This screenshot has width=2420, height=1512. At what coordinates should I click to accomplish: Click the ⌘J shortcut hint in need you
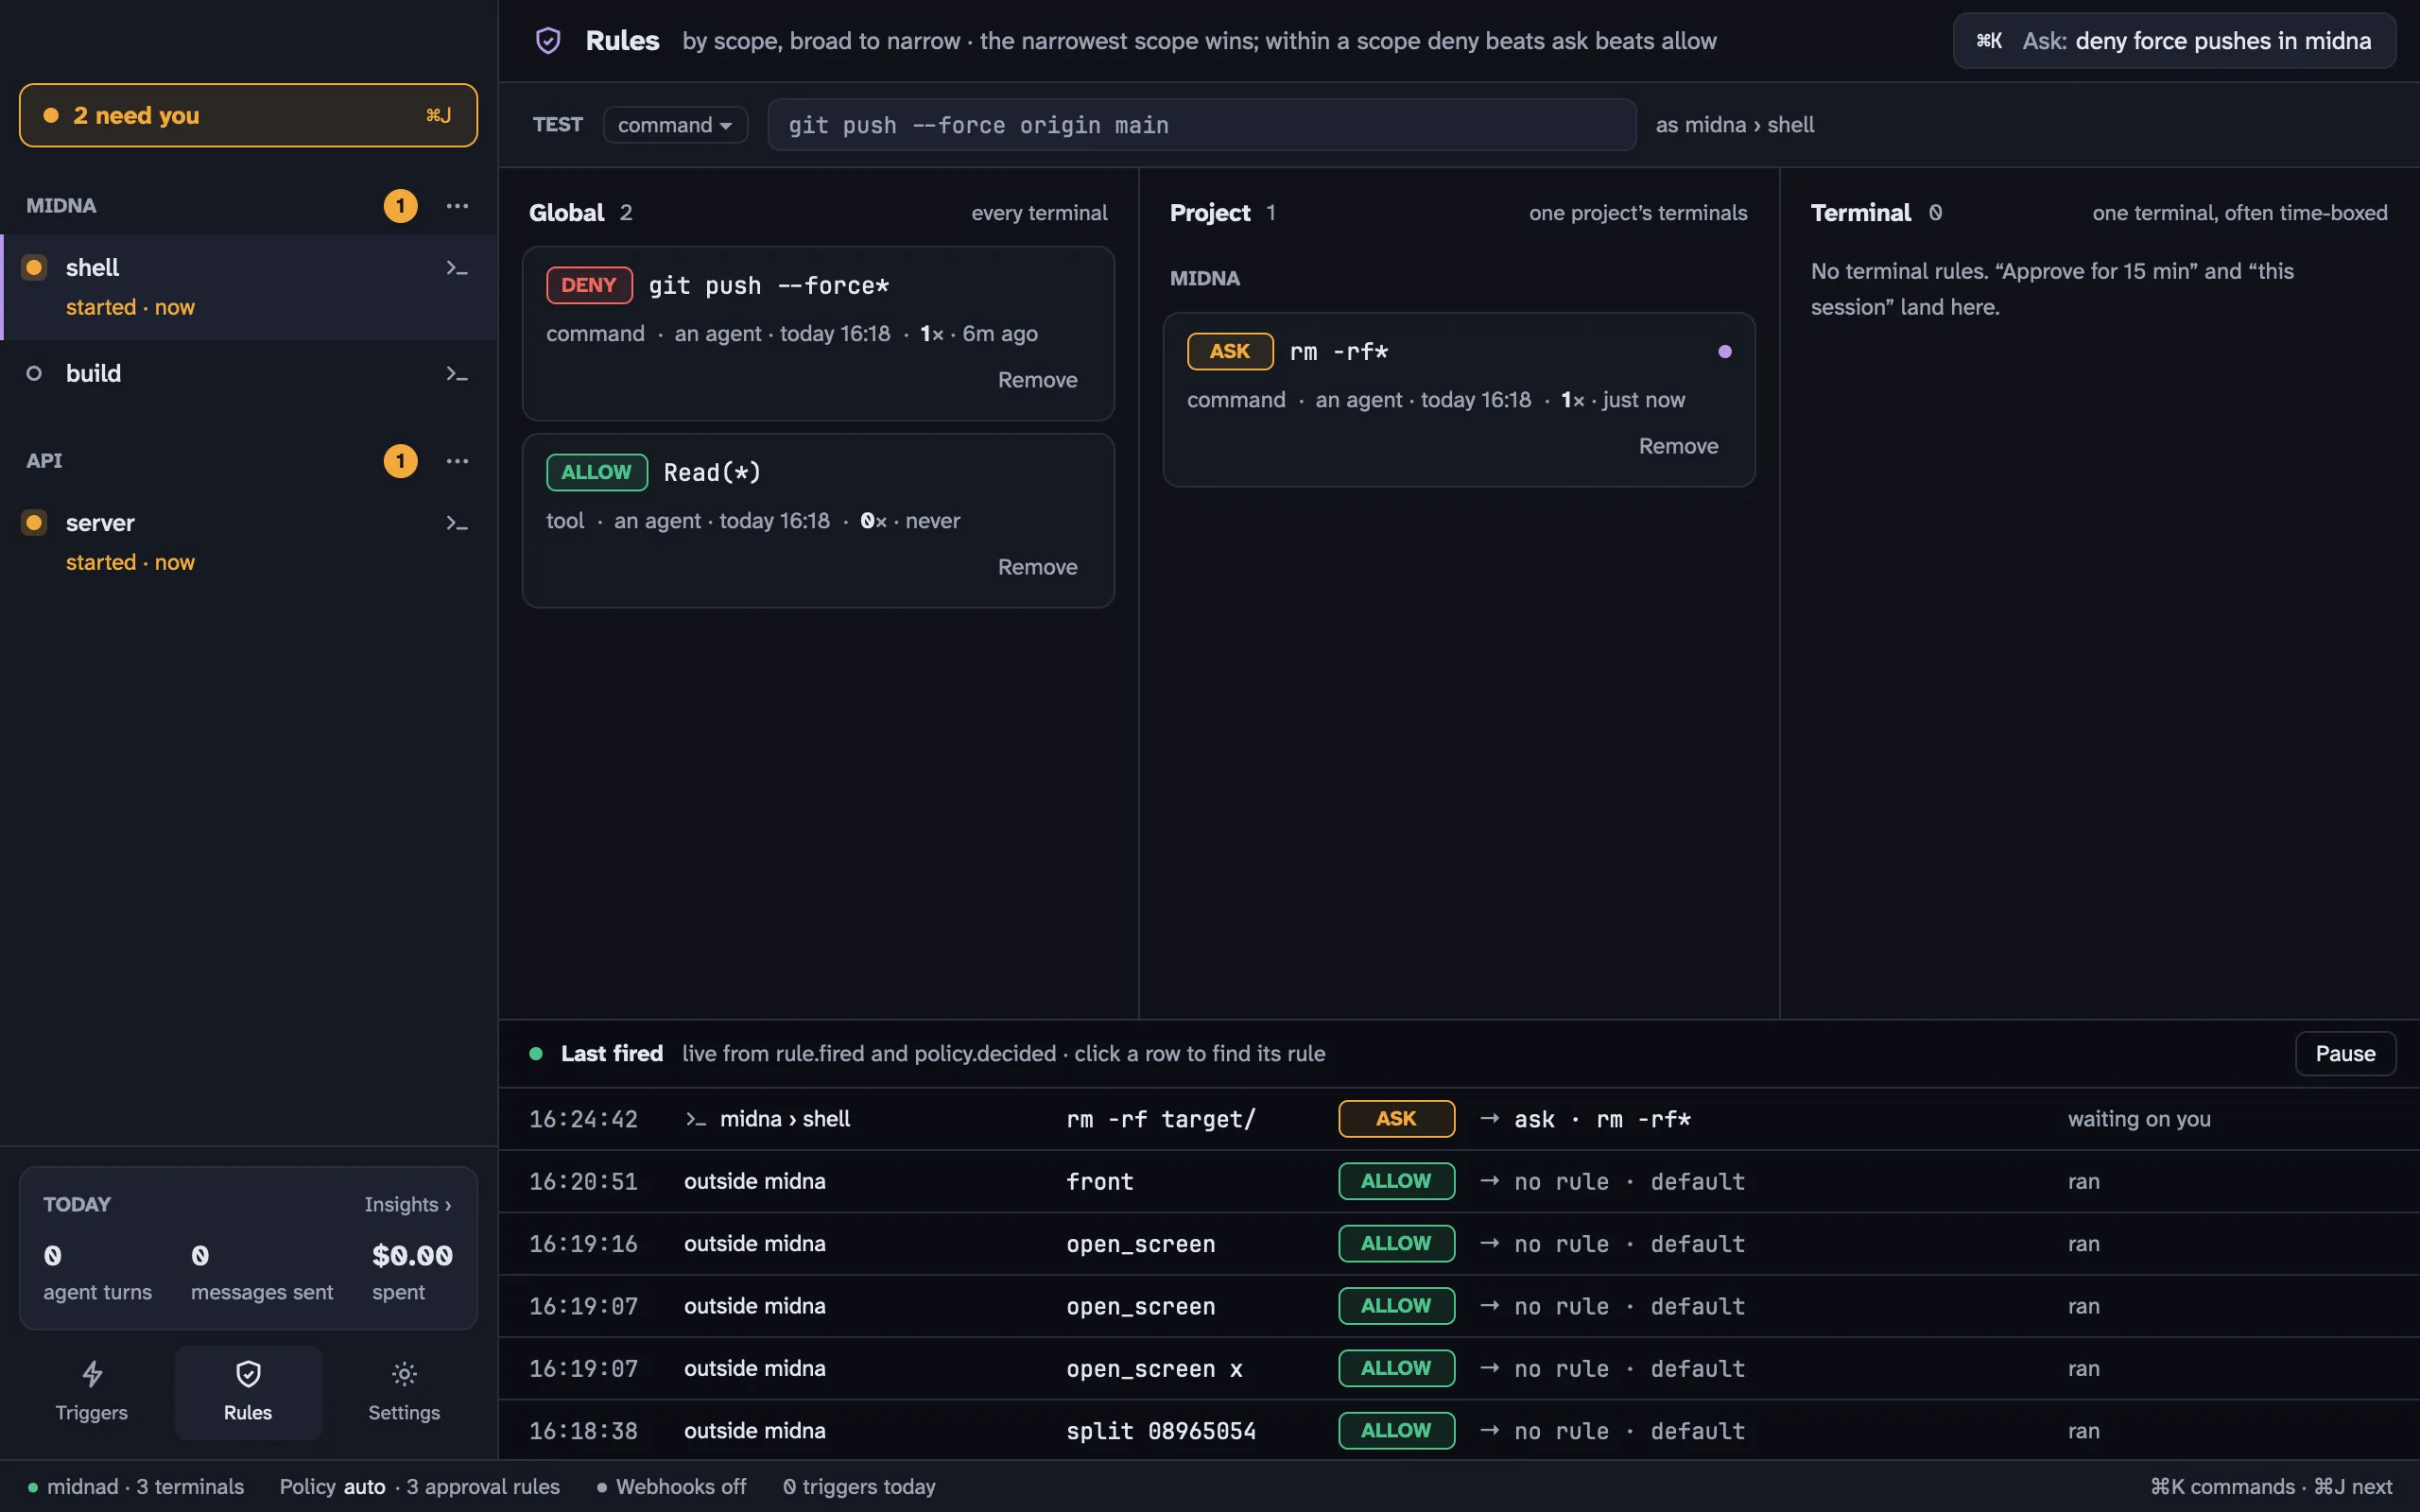(x=438, y=115)
